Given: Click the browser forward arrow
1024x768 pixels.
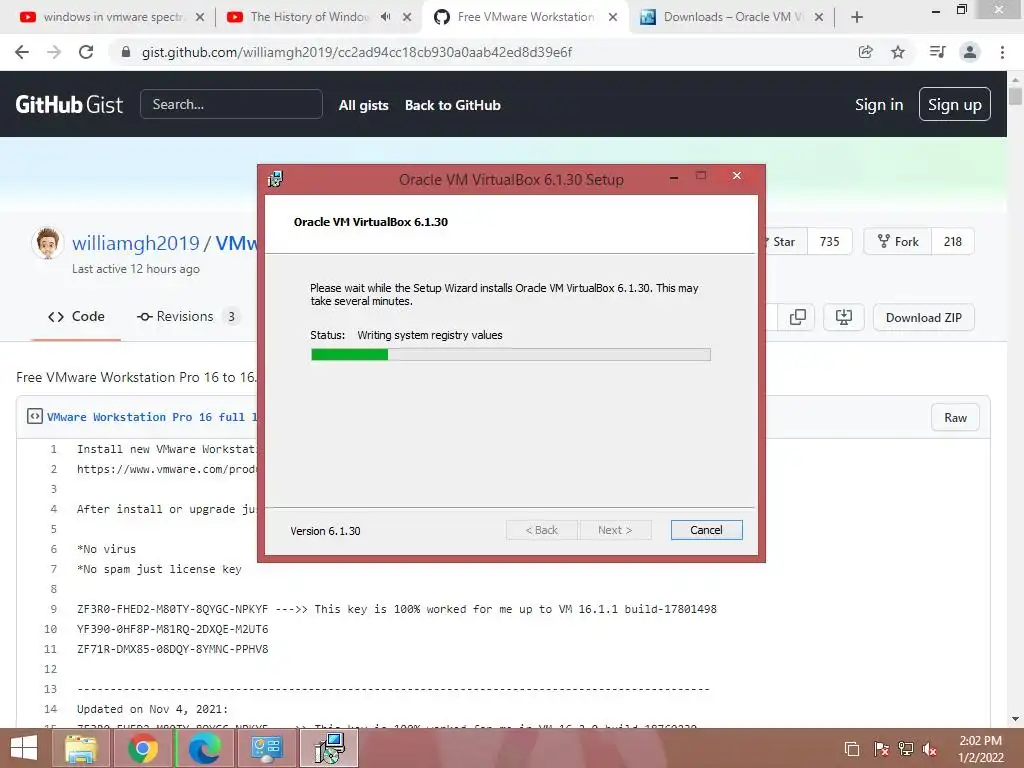Looking at the screenshot, I should click(54, 52).
